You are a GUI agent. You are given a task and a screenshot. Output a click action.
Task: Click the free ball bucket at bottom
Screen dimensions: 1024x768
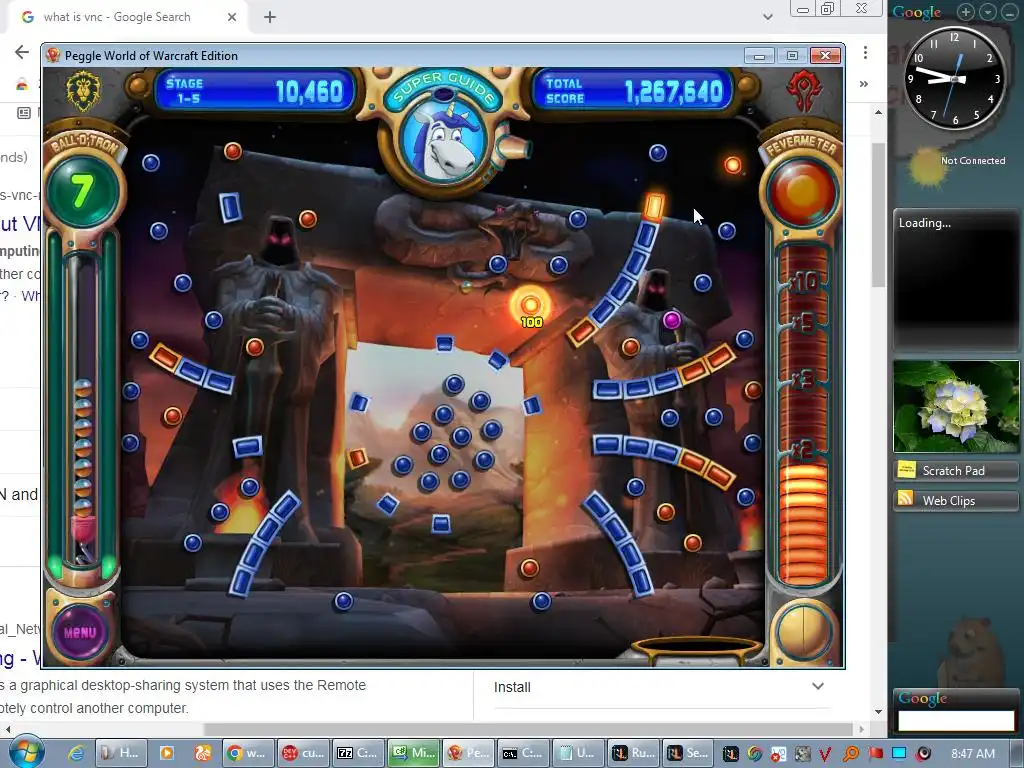click(x=697, y=650)
